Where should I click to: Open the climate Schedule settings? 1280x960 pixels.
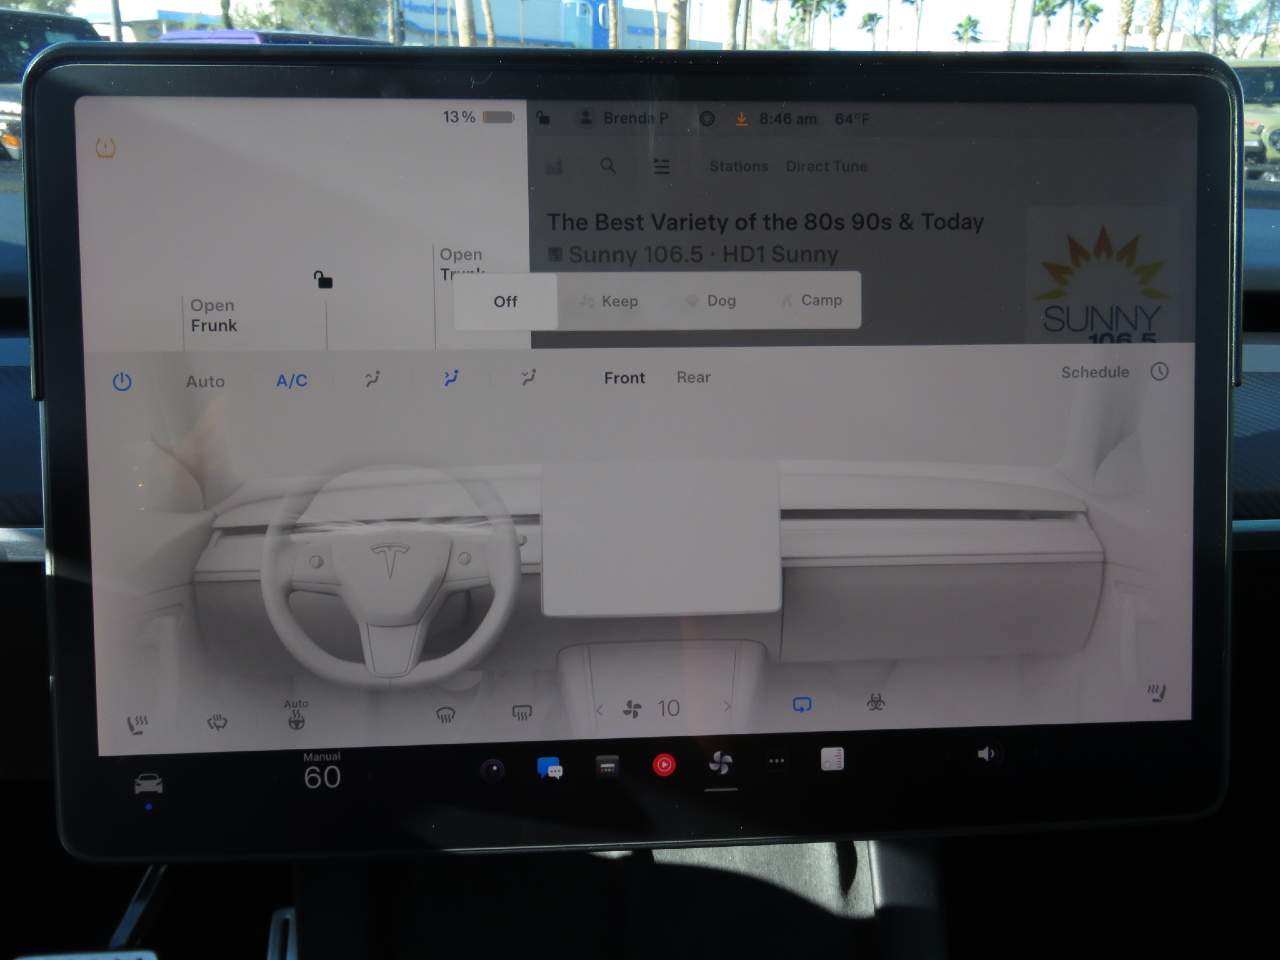[x=1094, y=372]
